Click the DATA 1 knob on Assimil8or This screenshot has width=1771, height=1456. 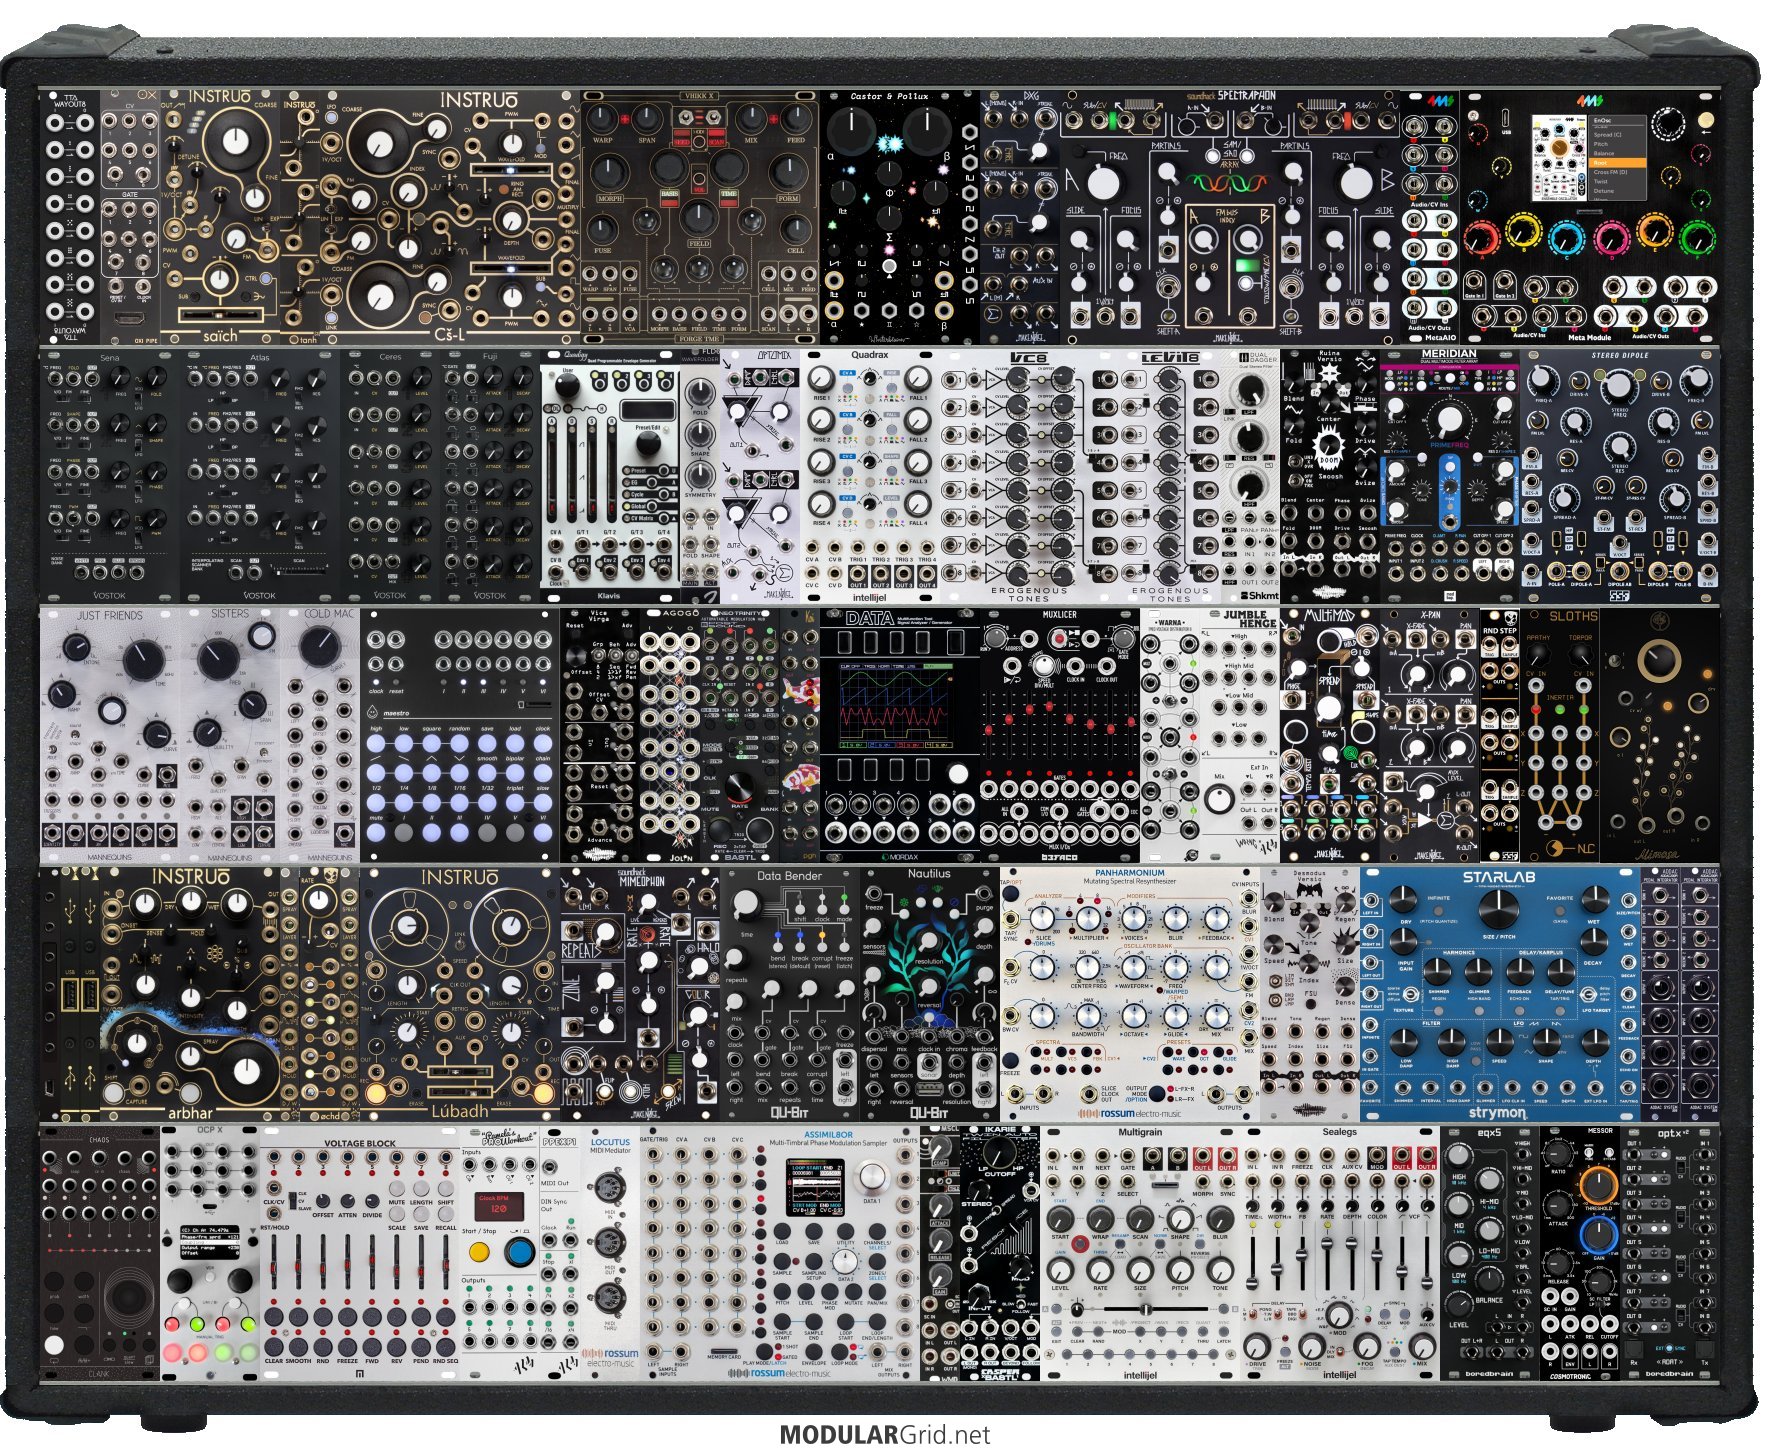click(872, 1177)
